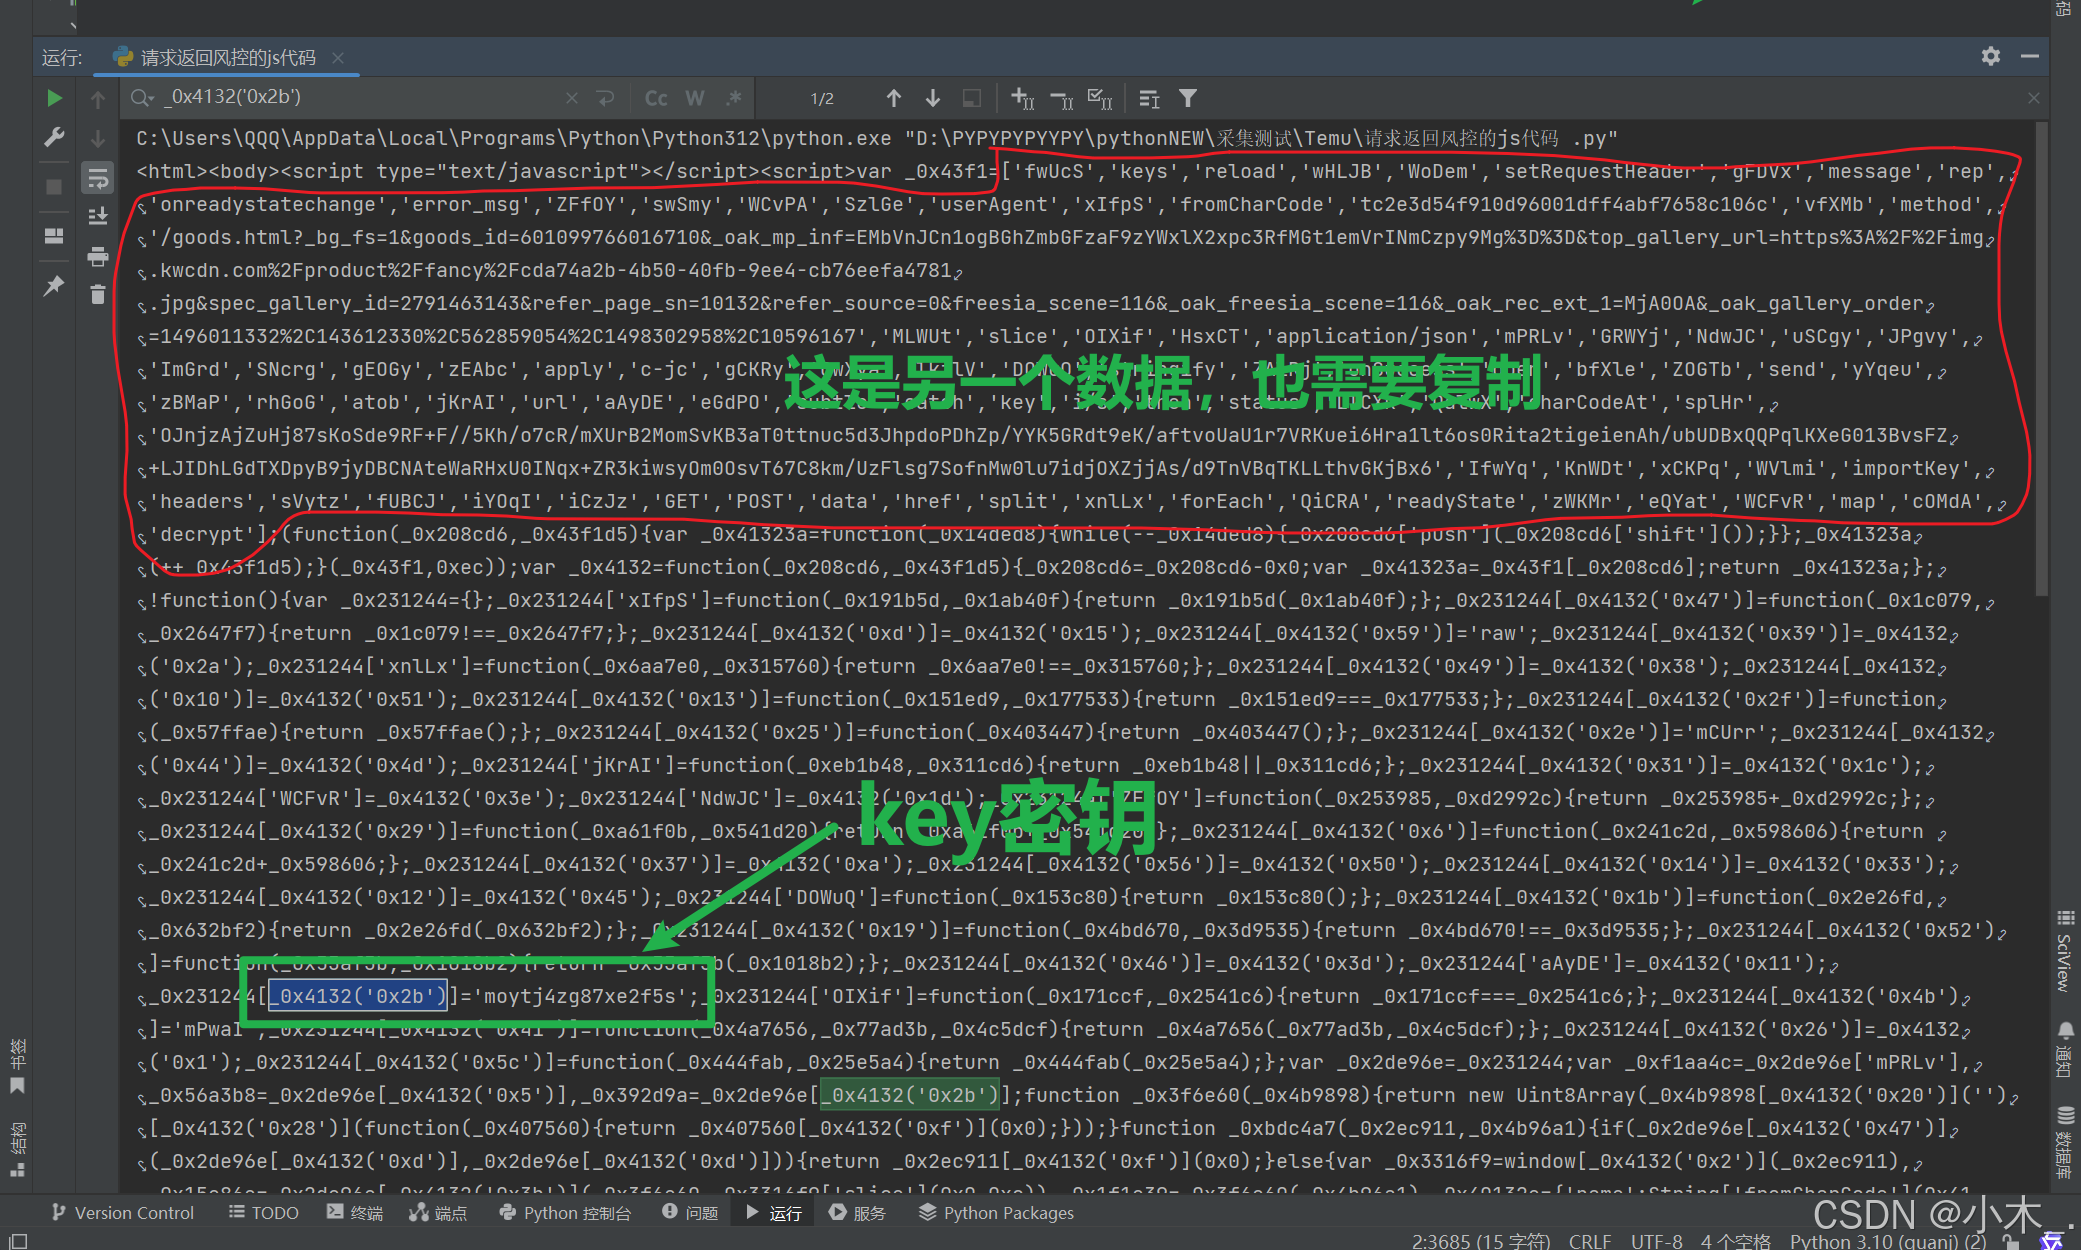Open the 端点 endpoints tab
Screen dimensions: 2081x1250
point(438,1213)
